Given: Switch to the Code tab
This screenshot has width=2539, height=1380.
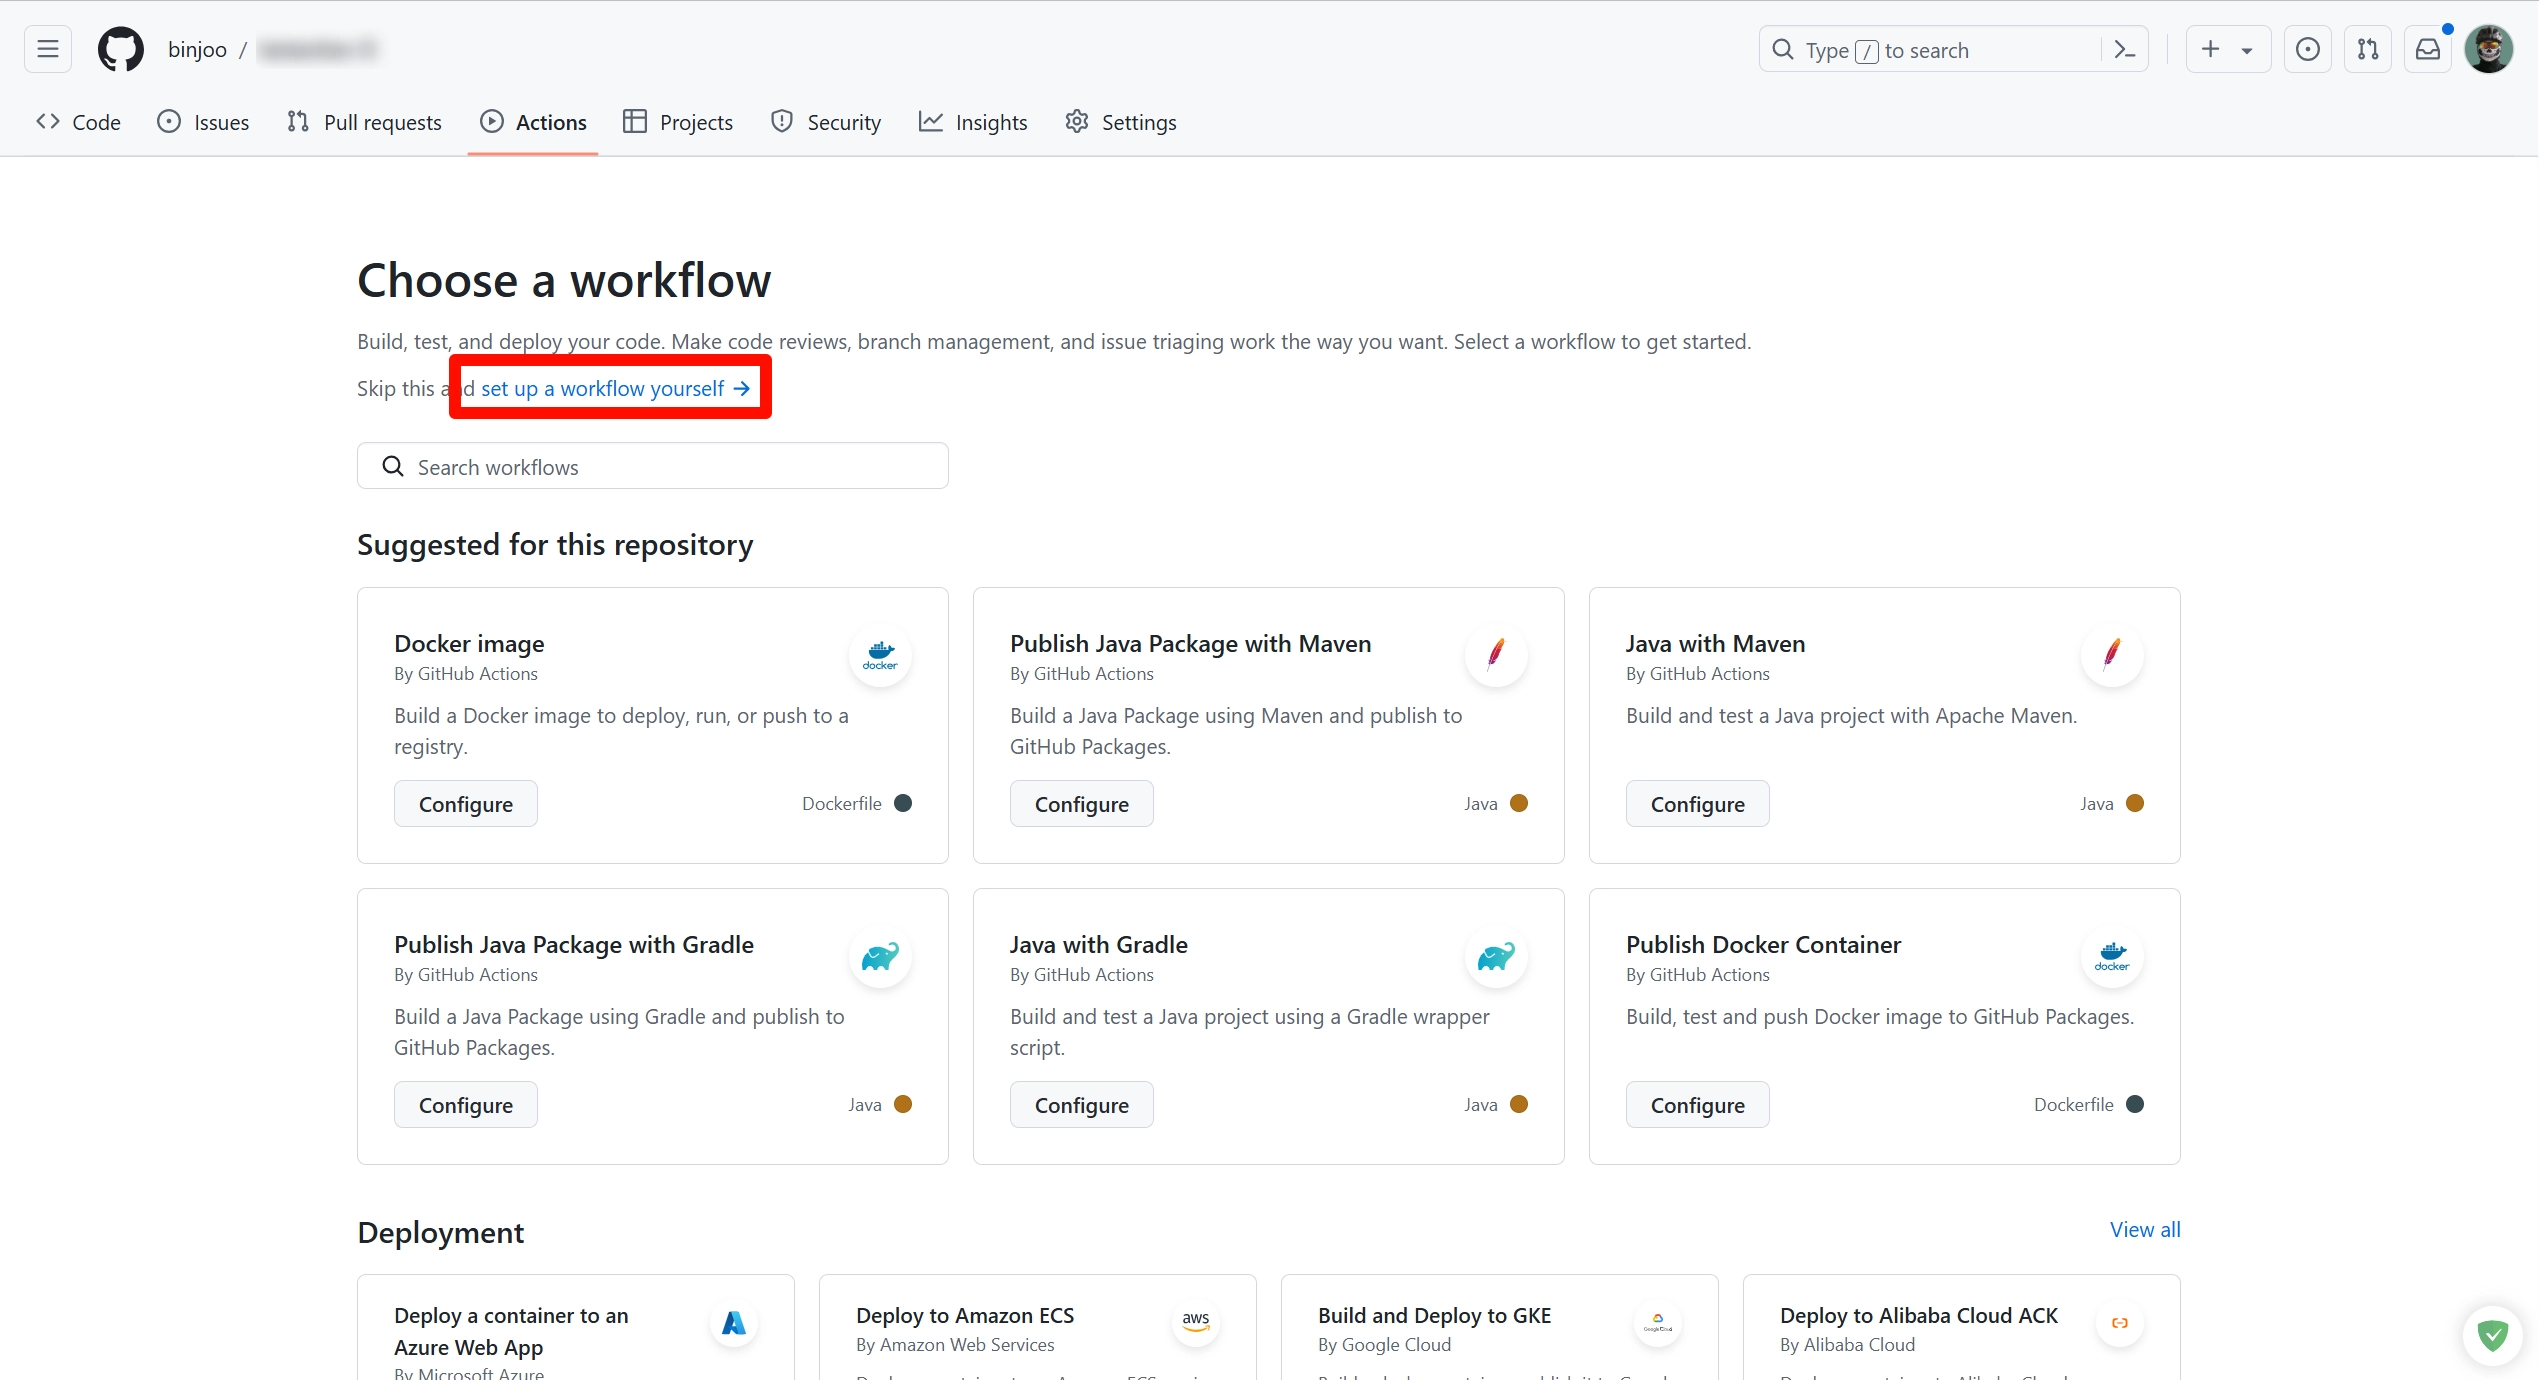Looking at the screenshot, I should (78, 122).
